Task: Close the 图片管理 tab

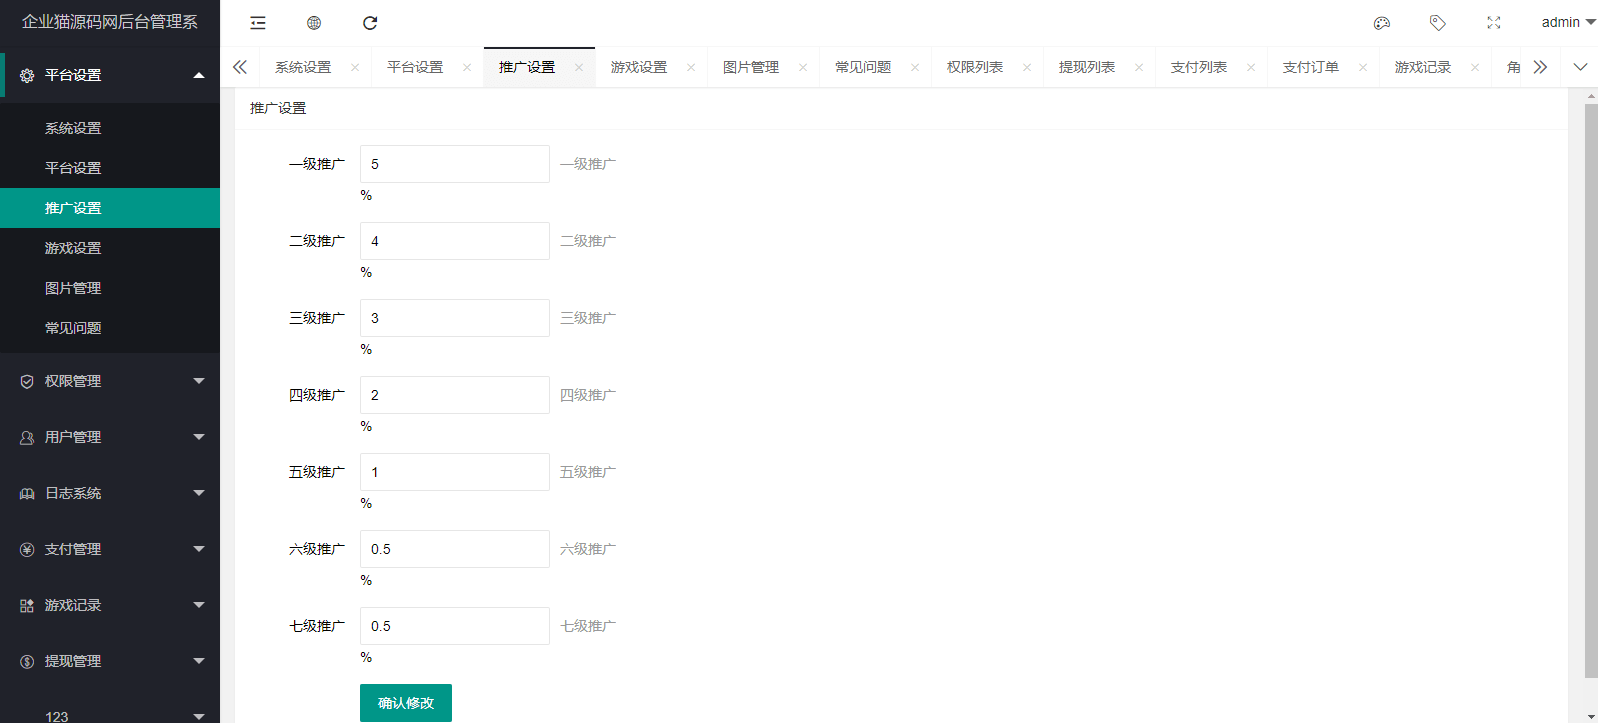Action: [x=803, y=68]
